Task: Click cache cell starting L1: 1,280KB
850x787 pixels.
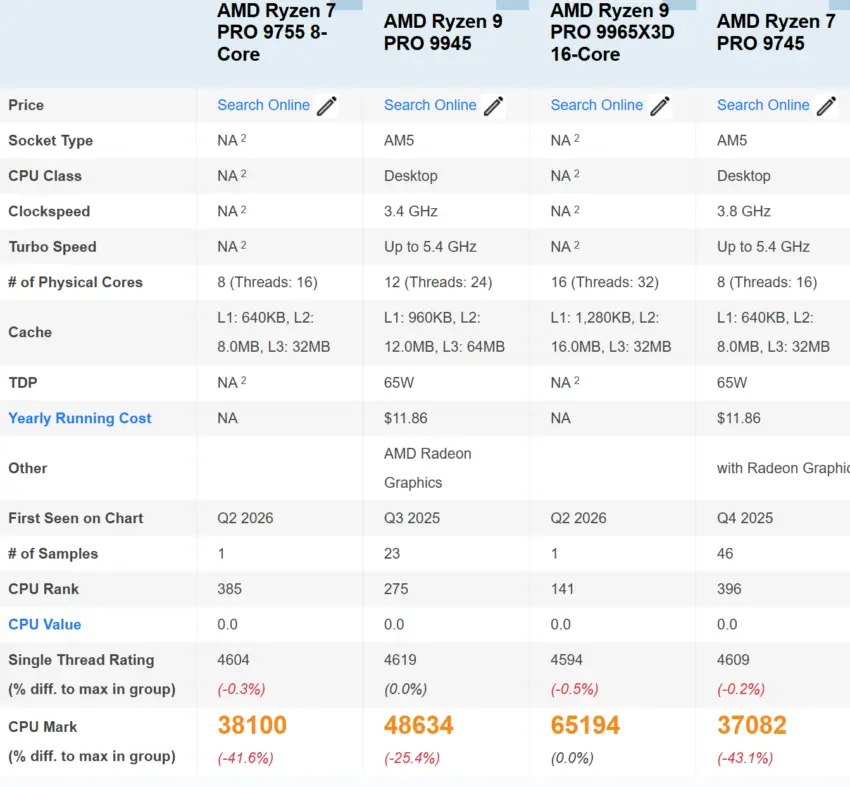Action: click(611, 332)
